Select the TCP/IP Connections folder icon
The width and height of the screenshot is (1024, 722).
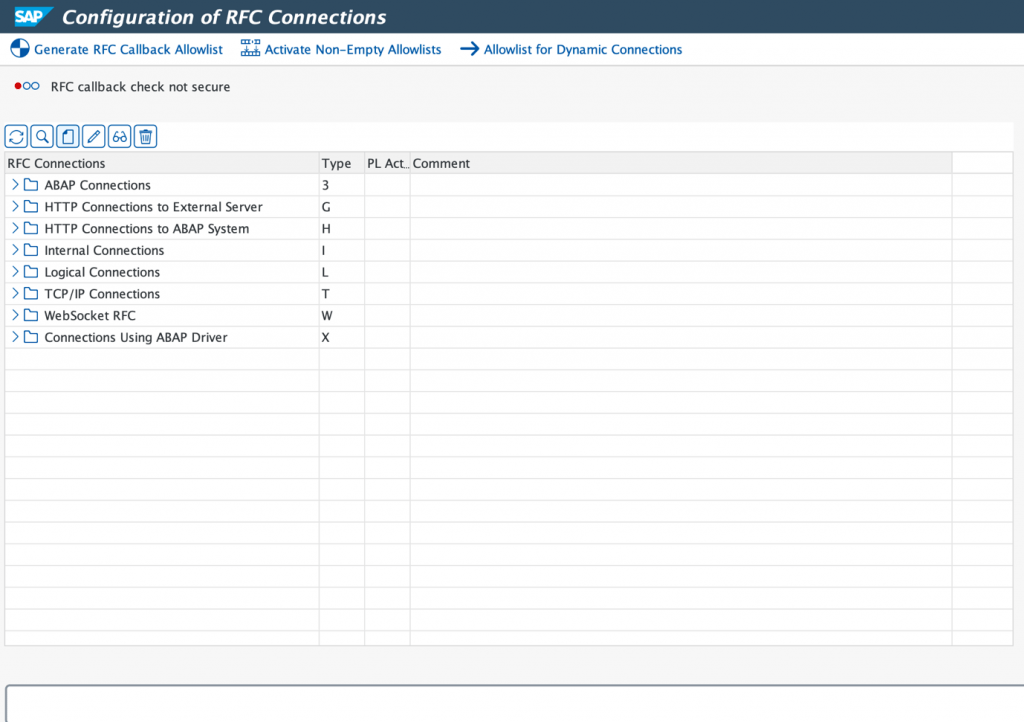(31, 294)
